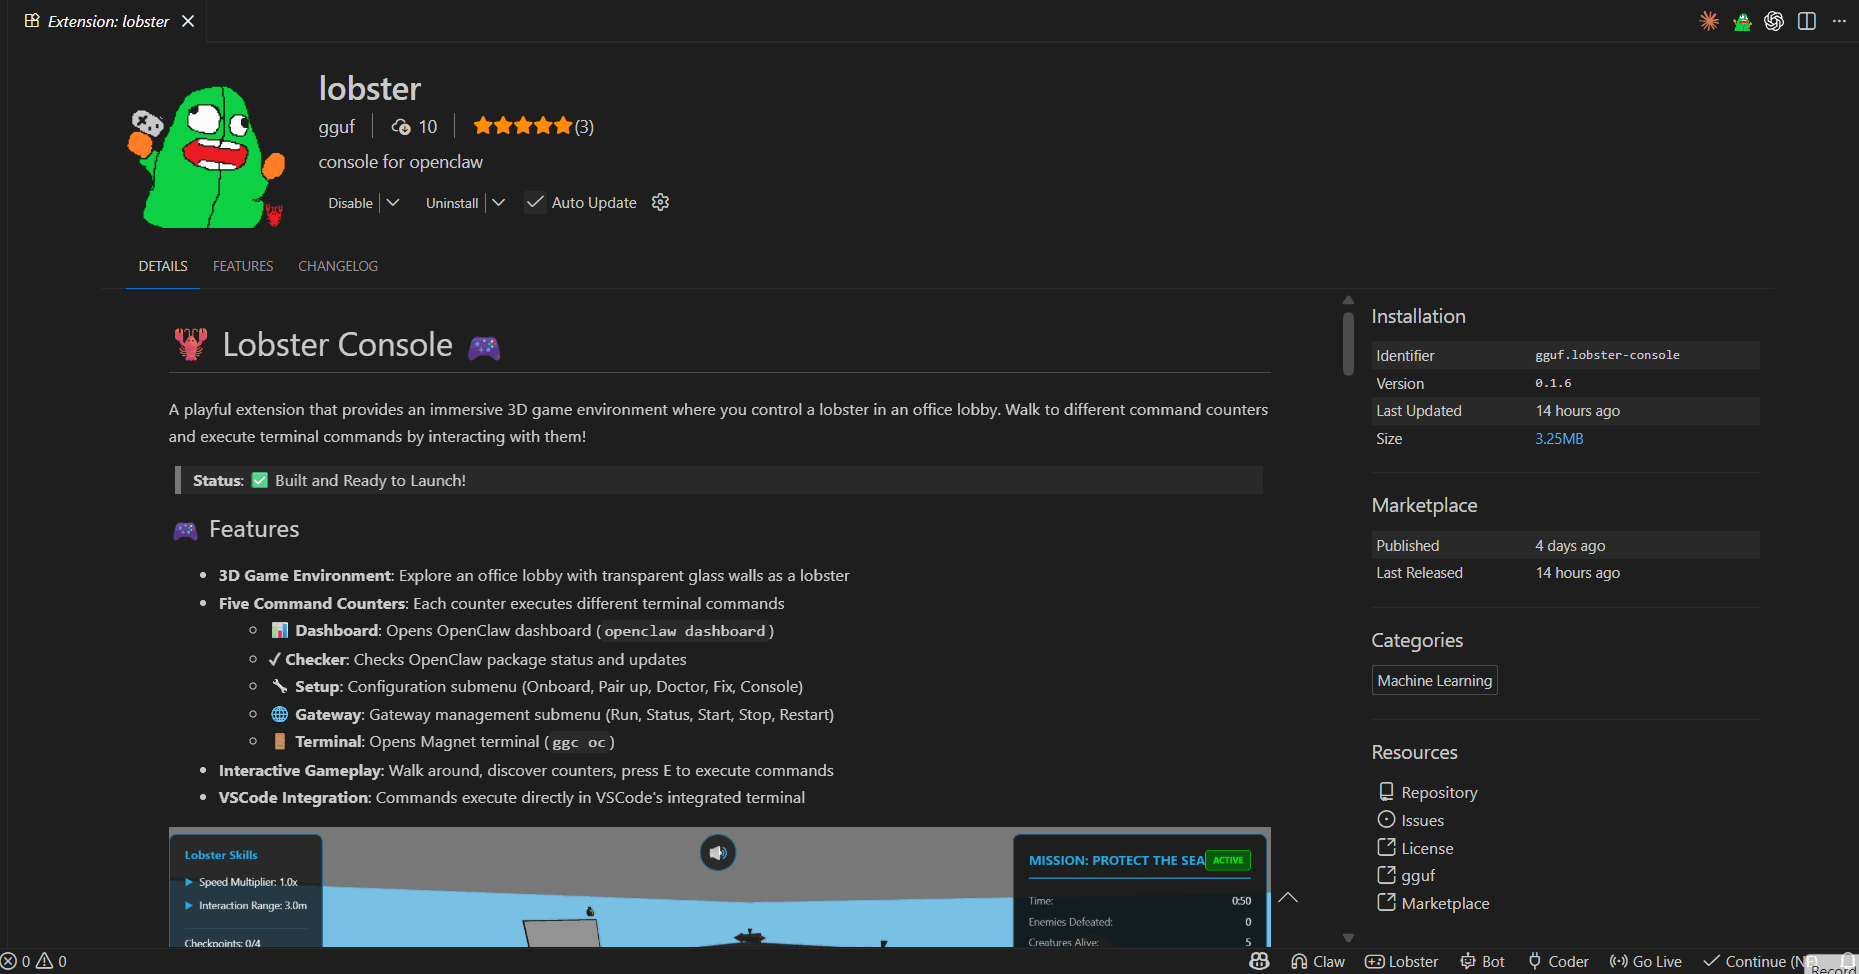Click the License external-link icon

tap(1386, 847)
